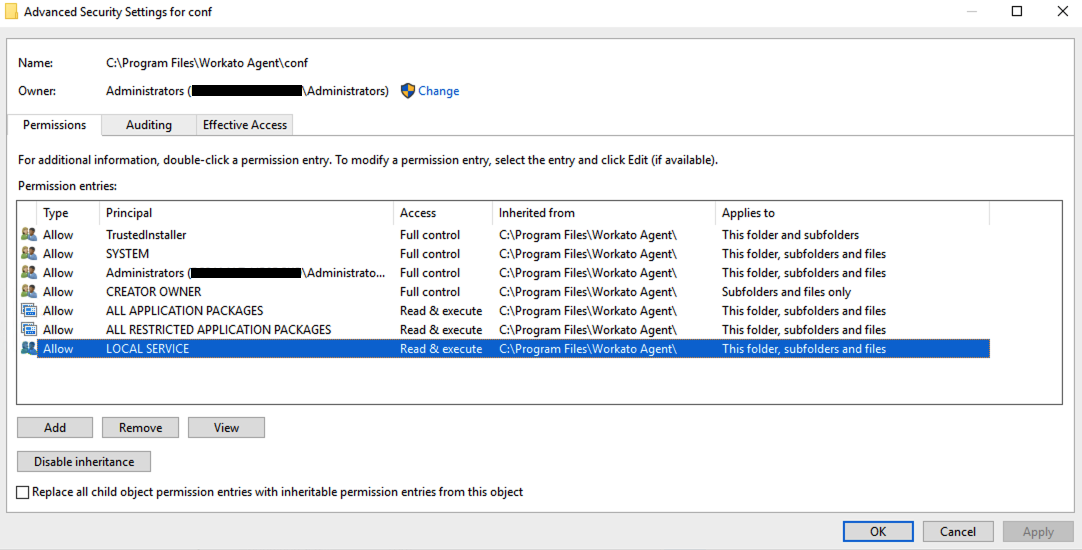Select the LOCAL SERVICE principal entry
Image resolution: width=1082 pixels, height=550 pixels.
[x=148, y=348]
